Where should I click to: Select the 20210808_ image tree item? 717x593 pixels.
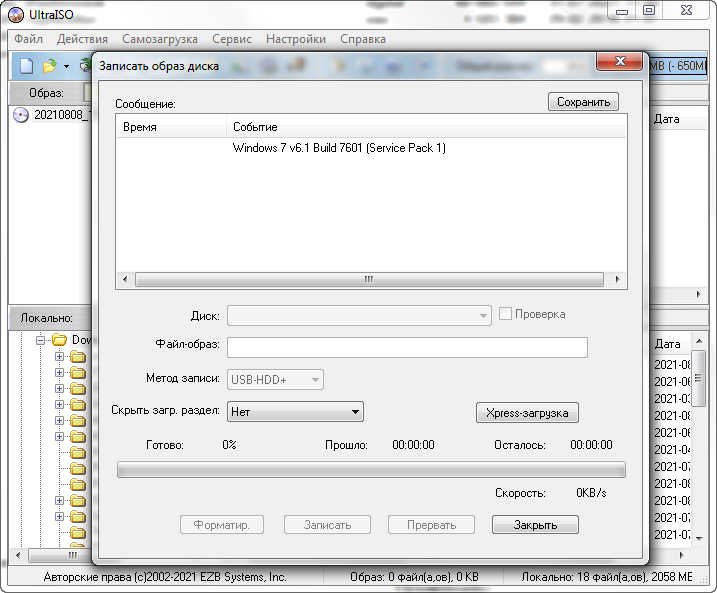pos(61,115)
